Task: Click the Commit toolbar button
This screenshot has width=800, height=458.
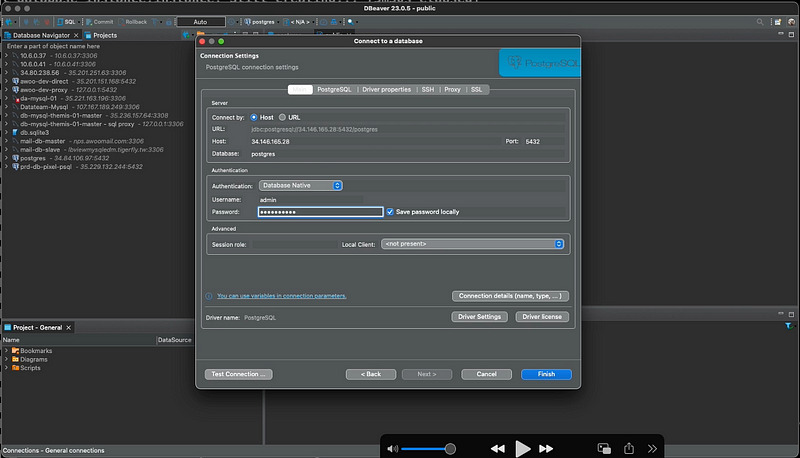Action: (99, 22)
